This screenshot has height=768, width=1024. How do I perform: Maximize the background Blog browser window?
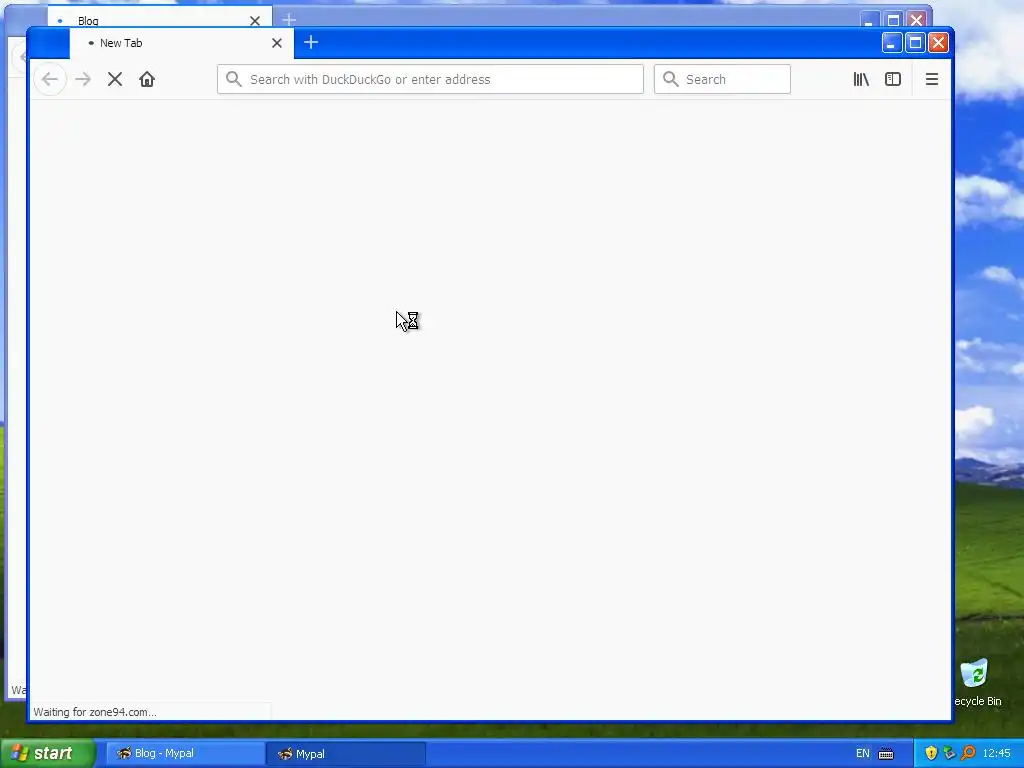point(893,20)
